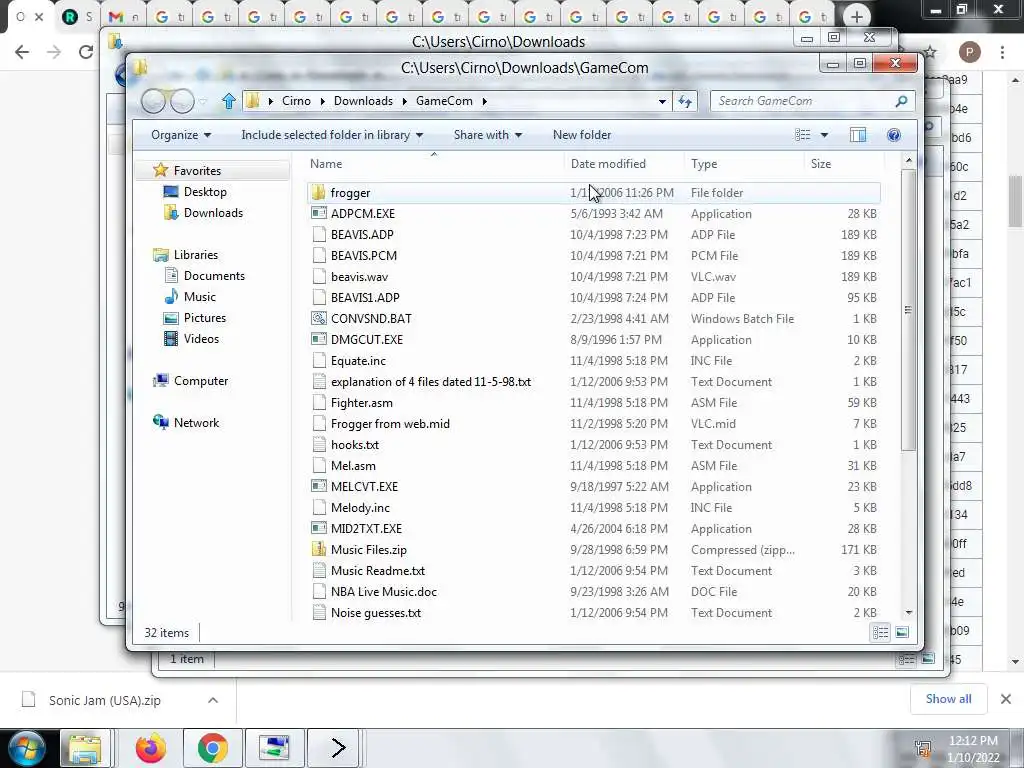Select Network in navigation pane
Screen dimensions: 1024x768
[196, 423]
